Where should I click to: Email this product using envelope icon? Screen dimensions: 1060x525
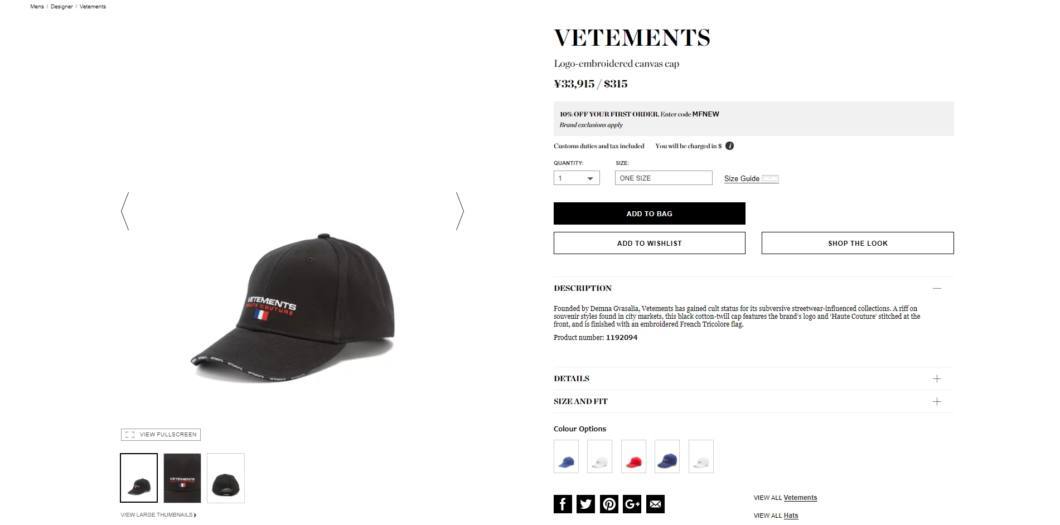[x=655, y=504]
